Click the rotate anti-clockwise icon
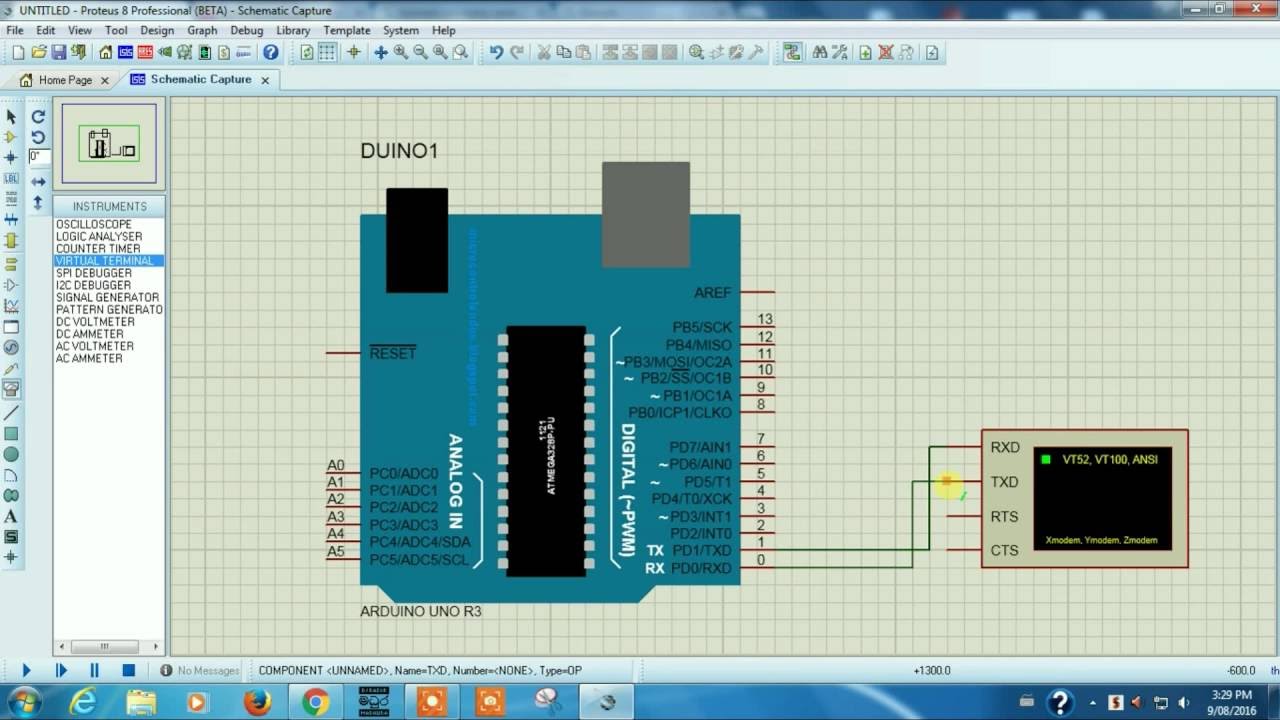This screenshot has height=720, width=1280. click(38, 137)
